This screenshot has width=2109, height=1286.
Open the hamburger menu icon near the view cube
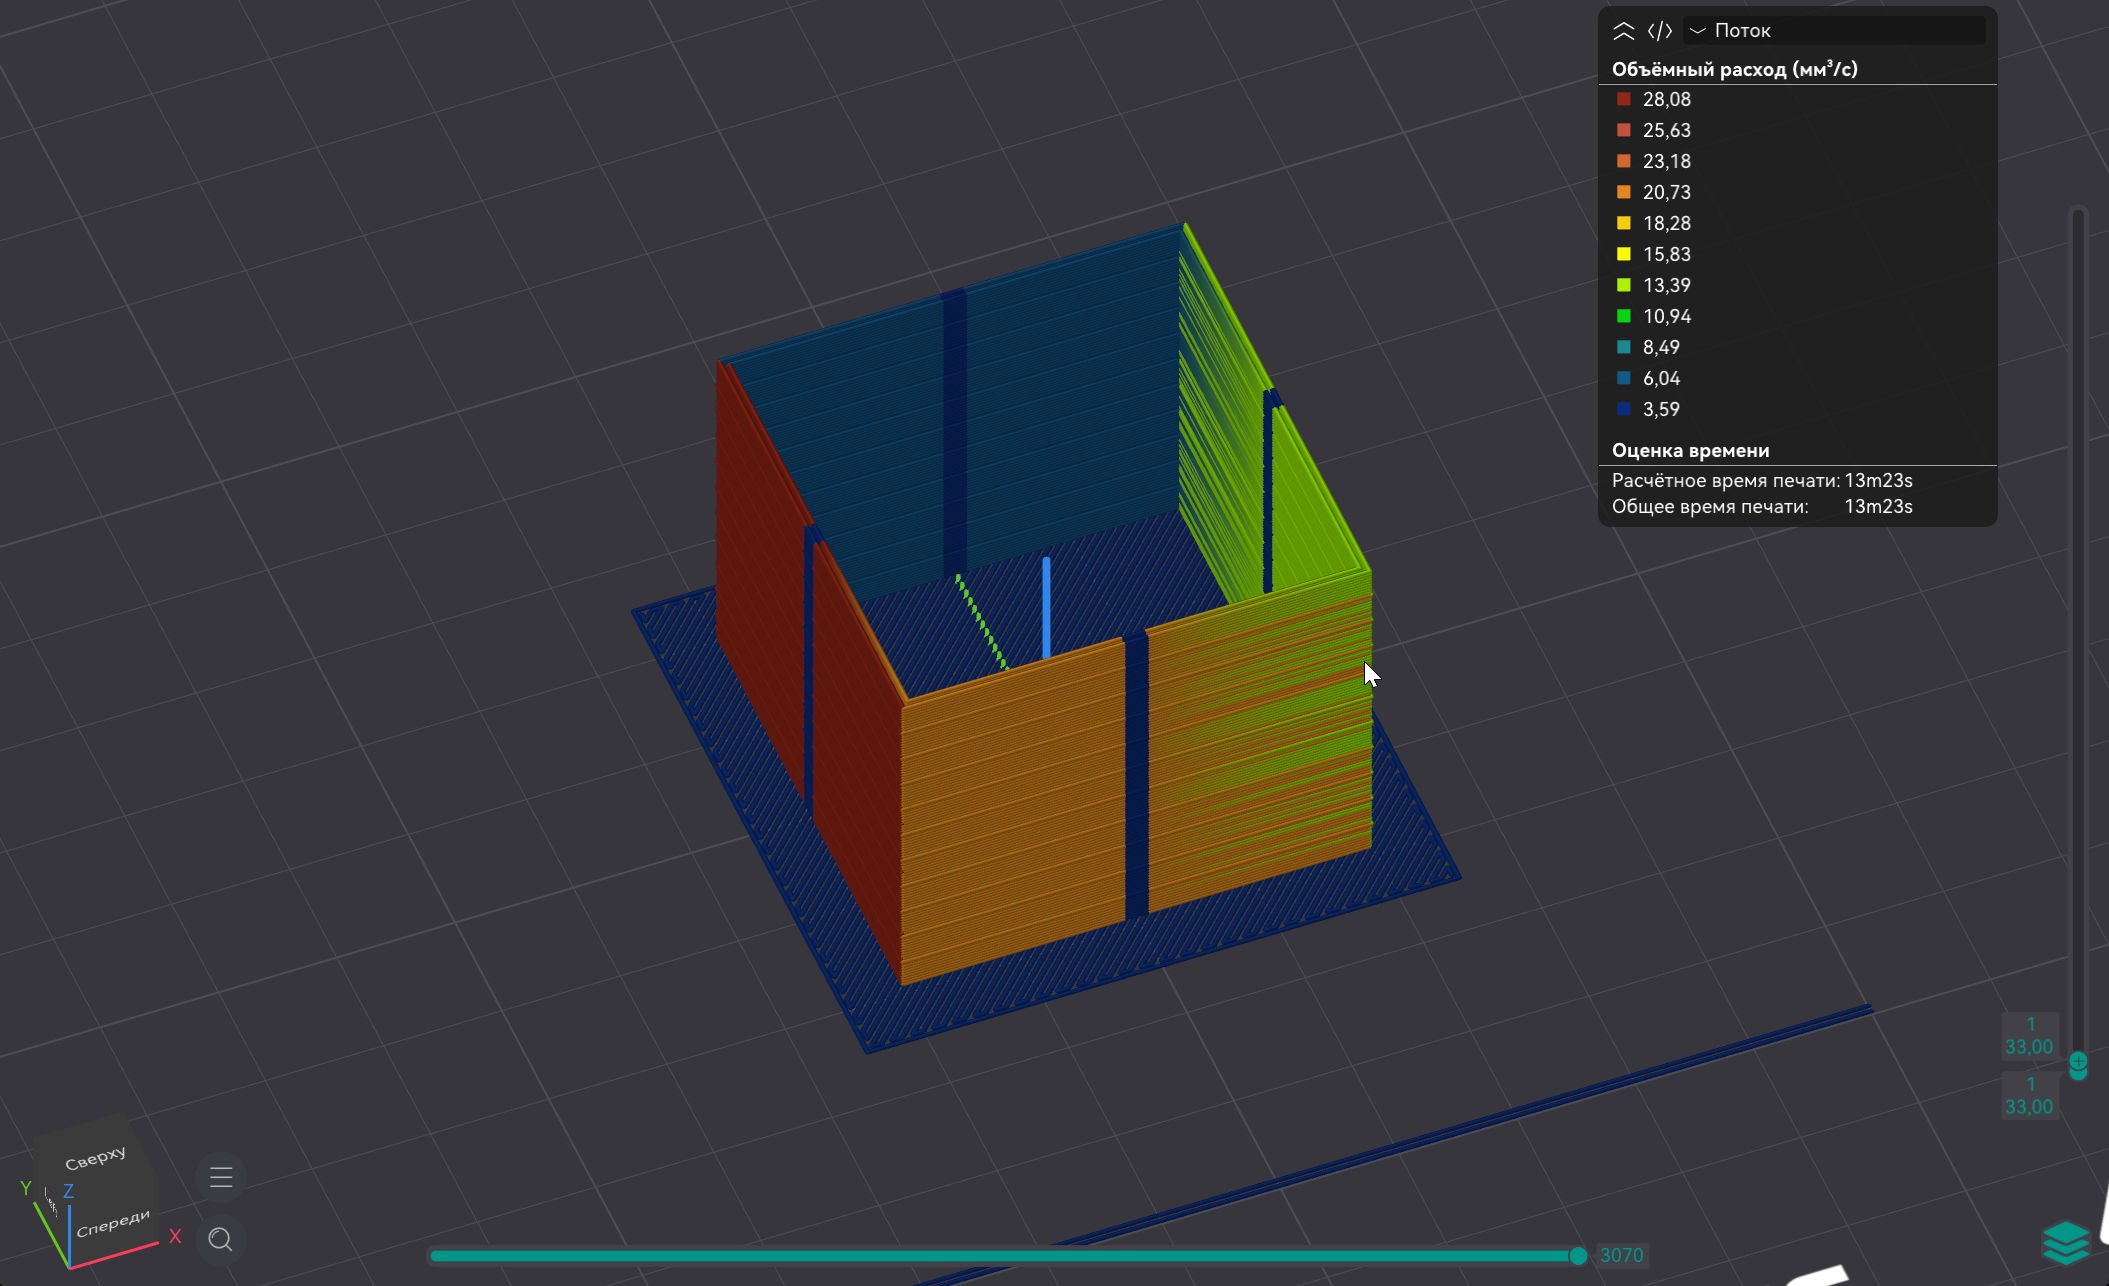(x=221, y=1177)
